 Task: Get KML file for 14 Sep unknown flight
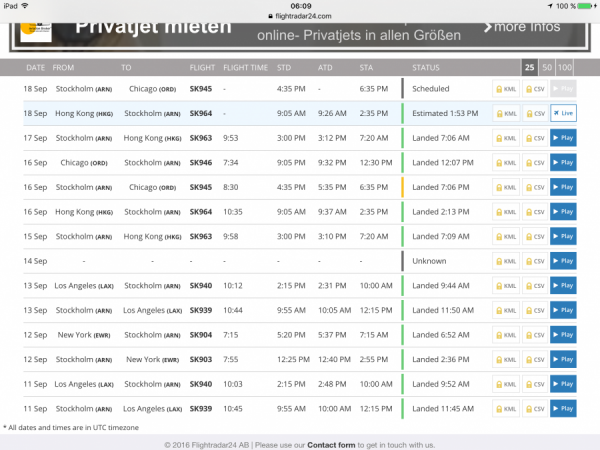pos(506,260)
